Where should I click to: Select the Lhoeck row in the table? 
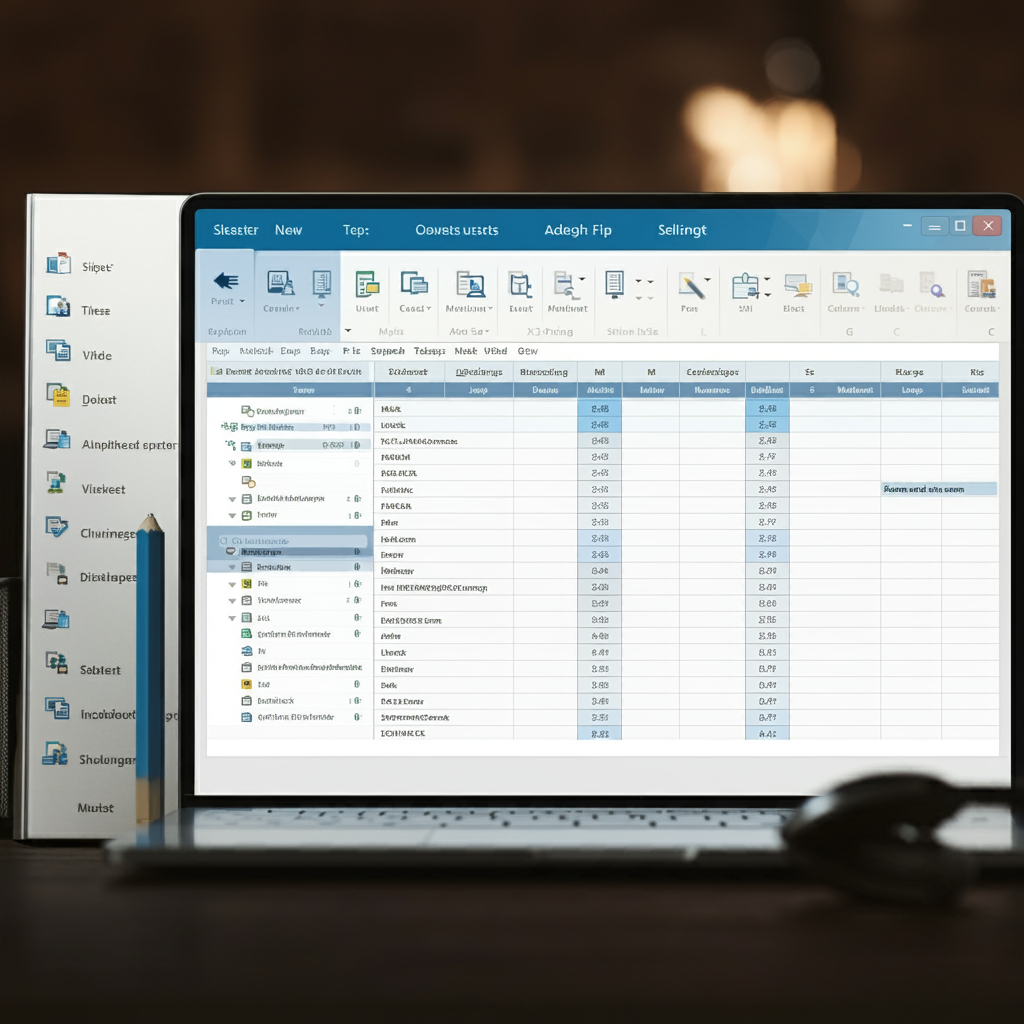pyautogui.click(x=686, y=652)
